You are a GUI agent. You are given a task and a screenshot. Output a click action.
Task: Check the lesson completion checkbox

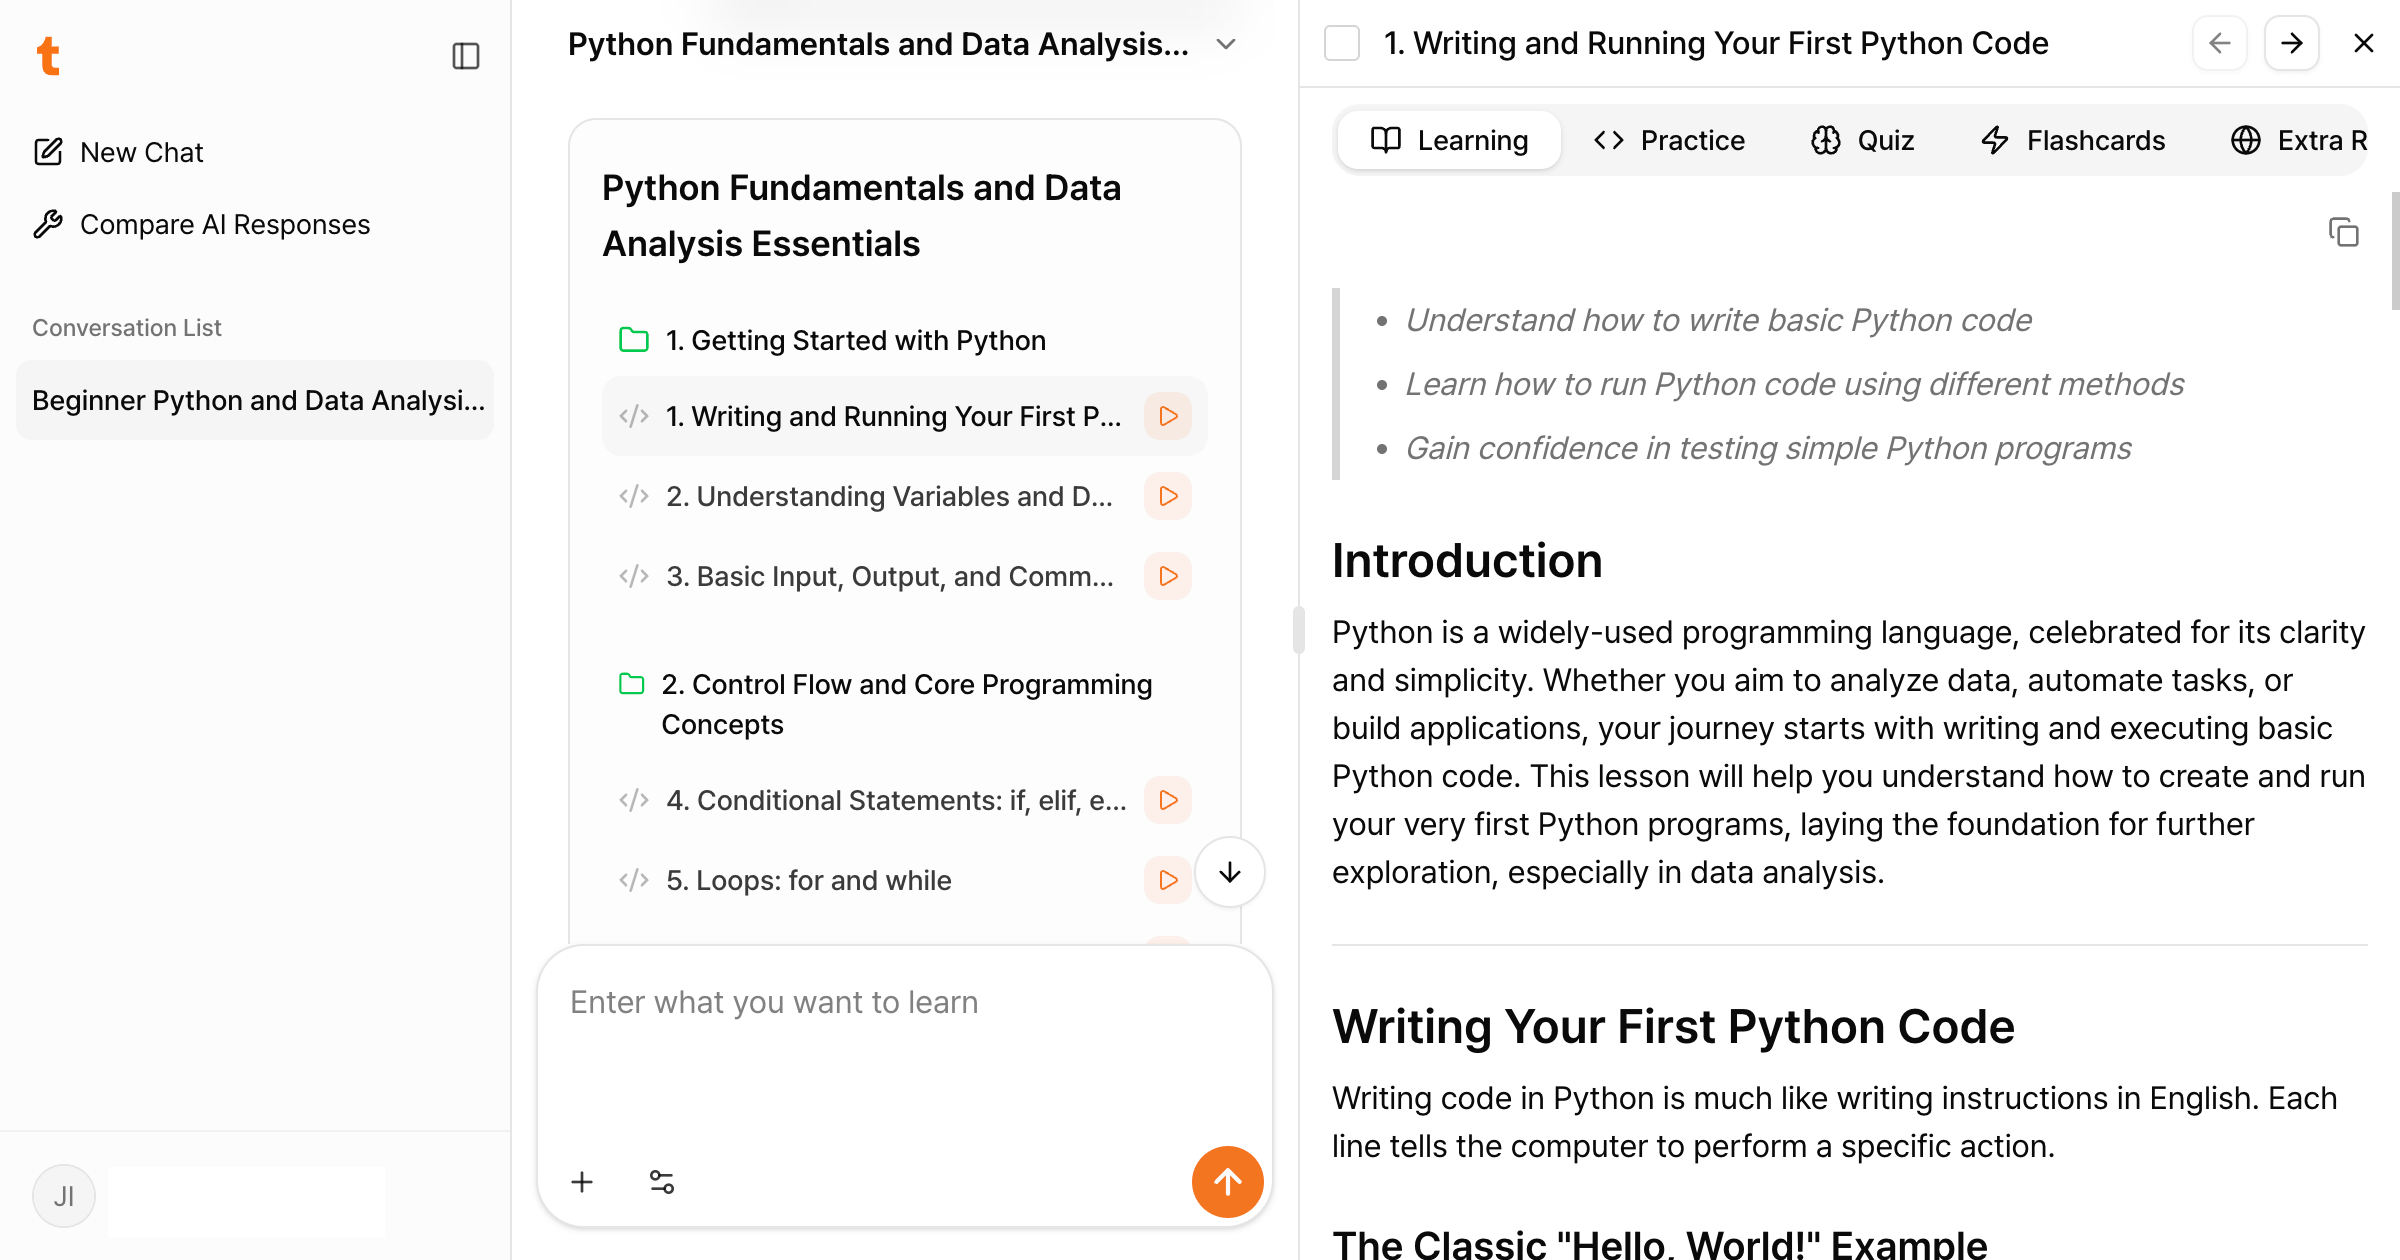pos(1342,43)
